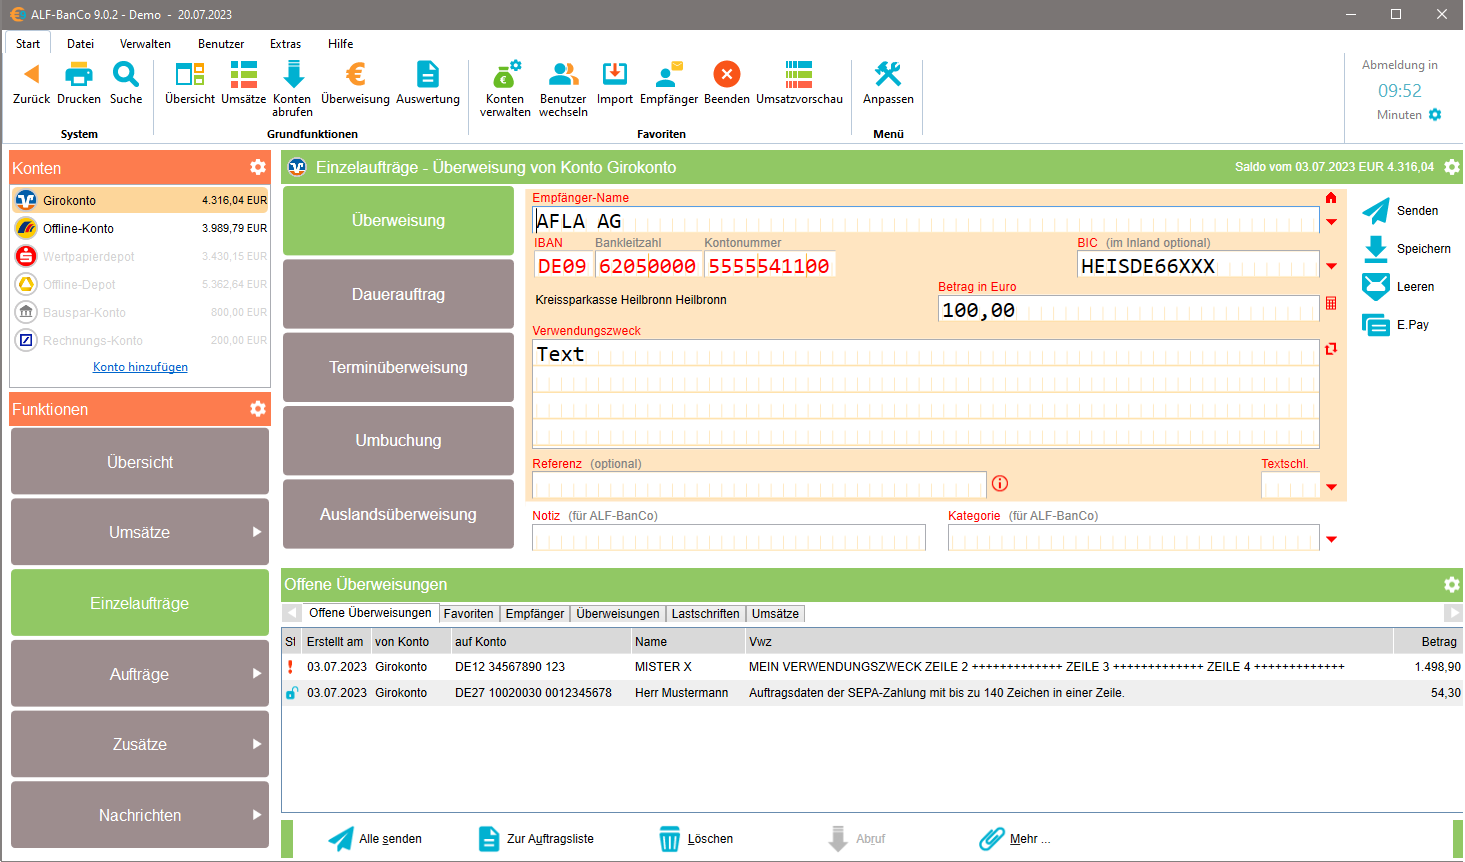Open the Suche magnifier tool
This screenshot has height=862, width=1465.
[126, 74]
